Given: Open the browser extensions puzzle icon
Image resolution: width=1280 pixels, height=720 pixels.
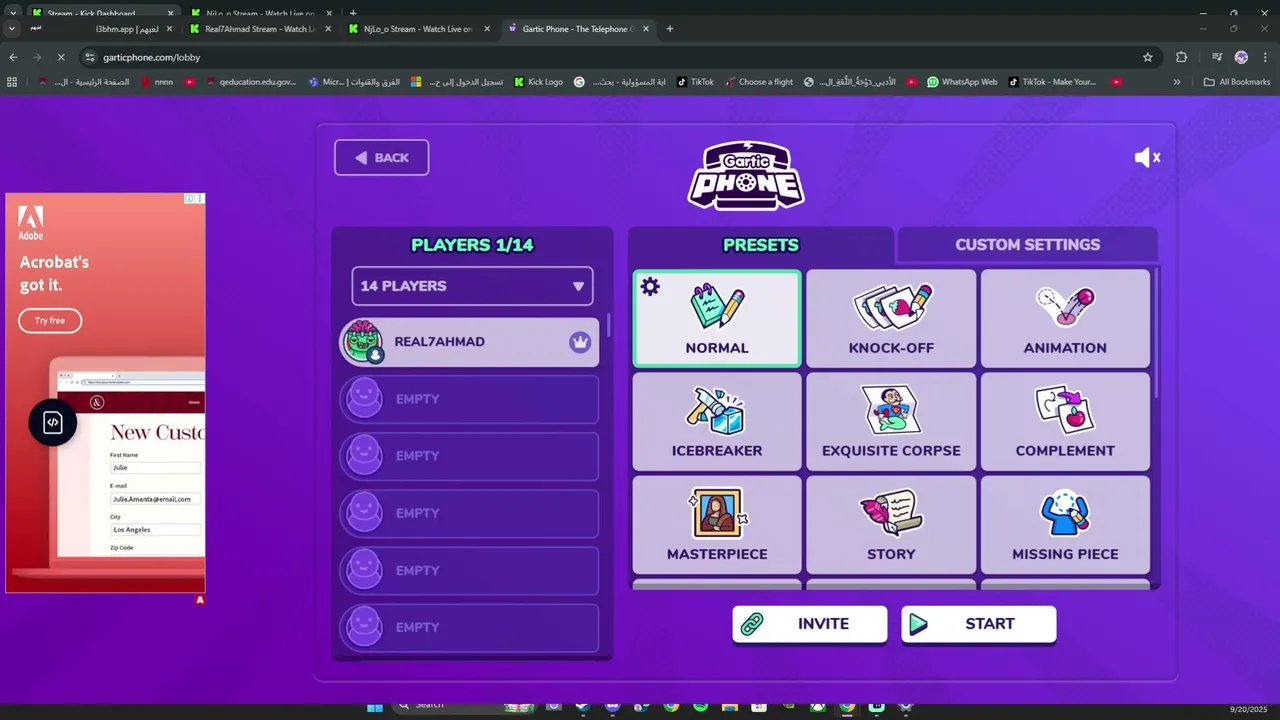Looking at the screenshot, I should pyautogui.click(x=1181, y=57).
